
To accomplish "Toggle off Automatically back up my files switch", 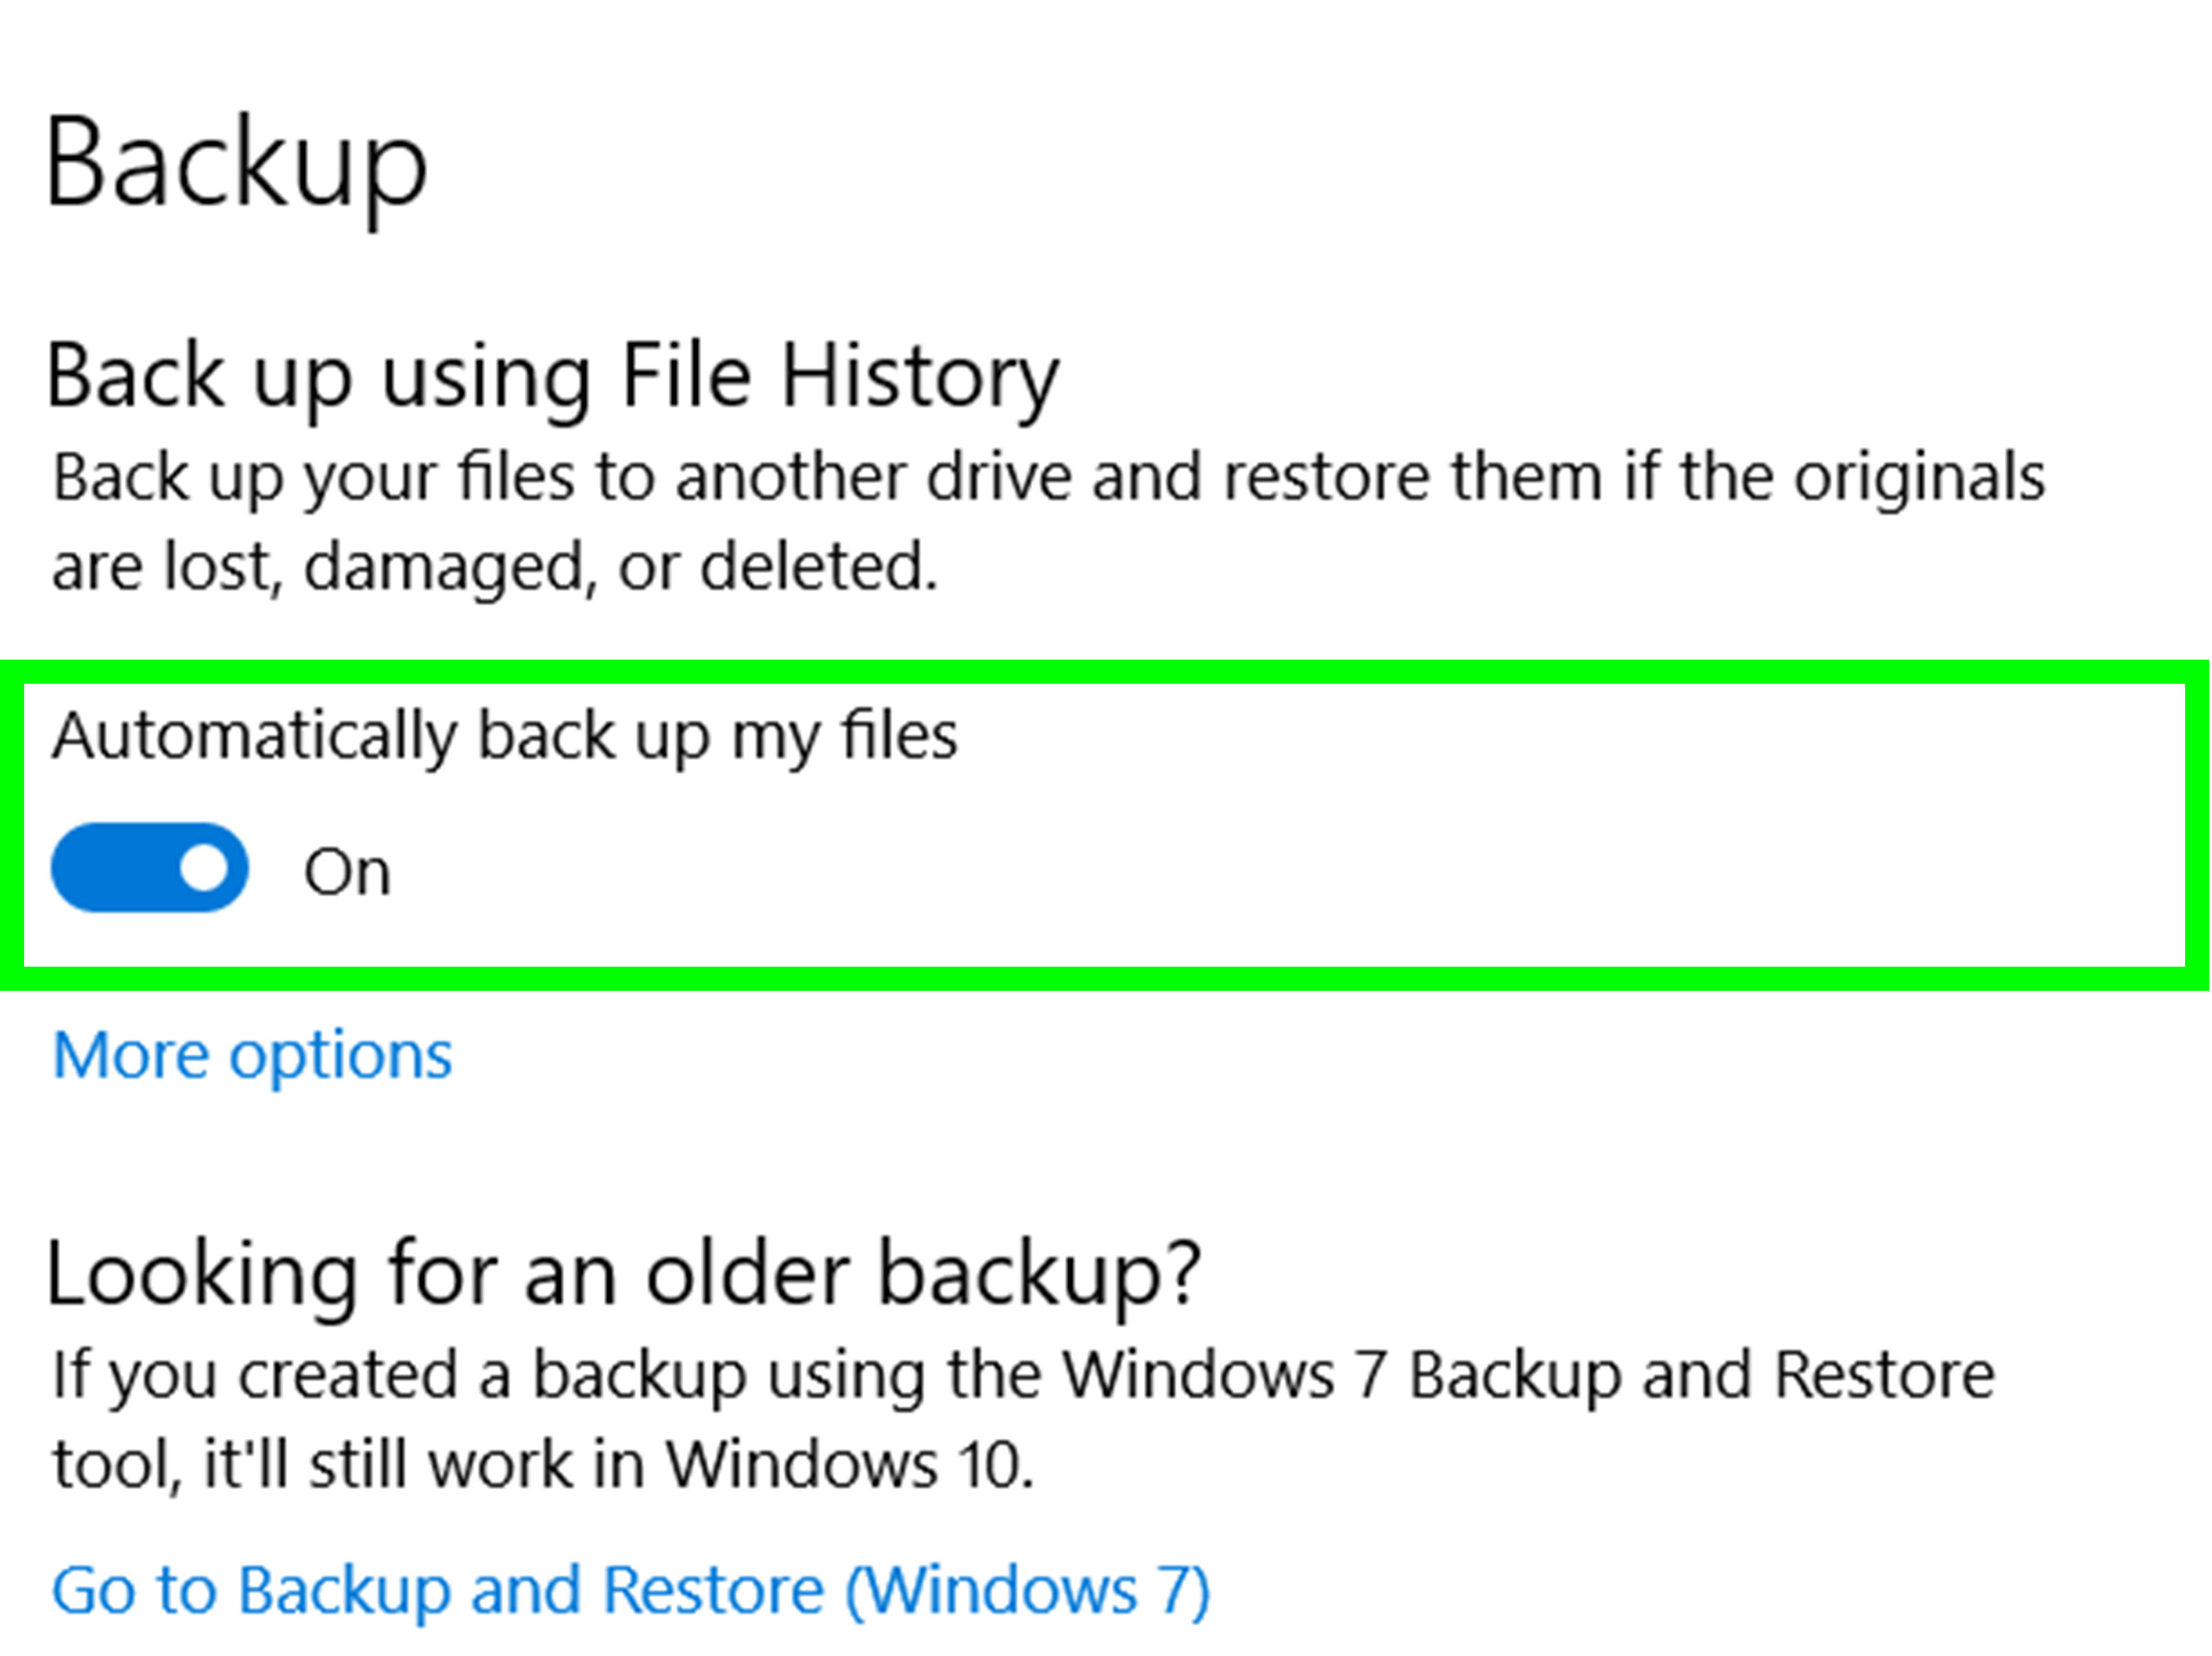I will click(150, 867).
